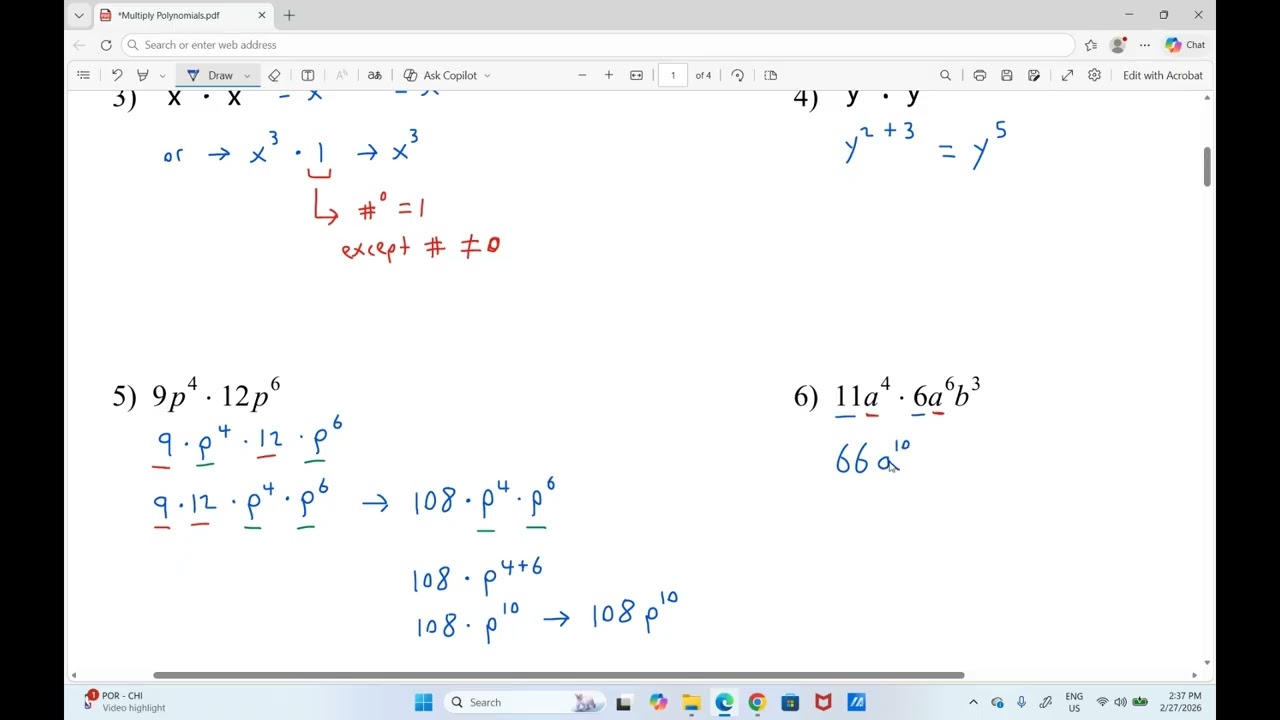
Task: Zoom out the PDF
Action: point(582,75)
